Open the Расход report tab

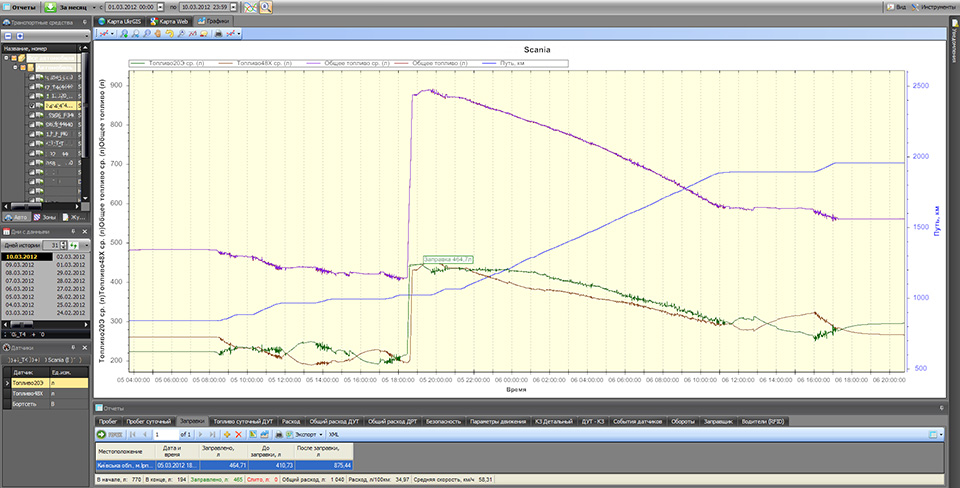291,421
